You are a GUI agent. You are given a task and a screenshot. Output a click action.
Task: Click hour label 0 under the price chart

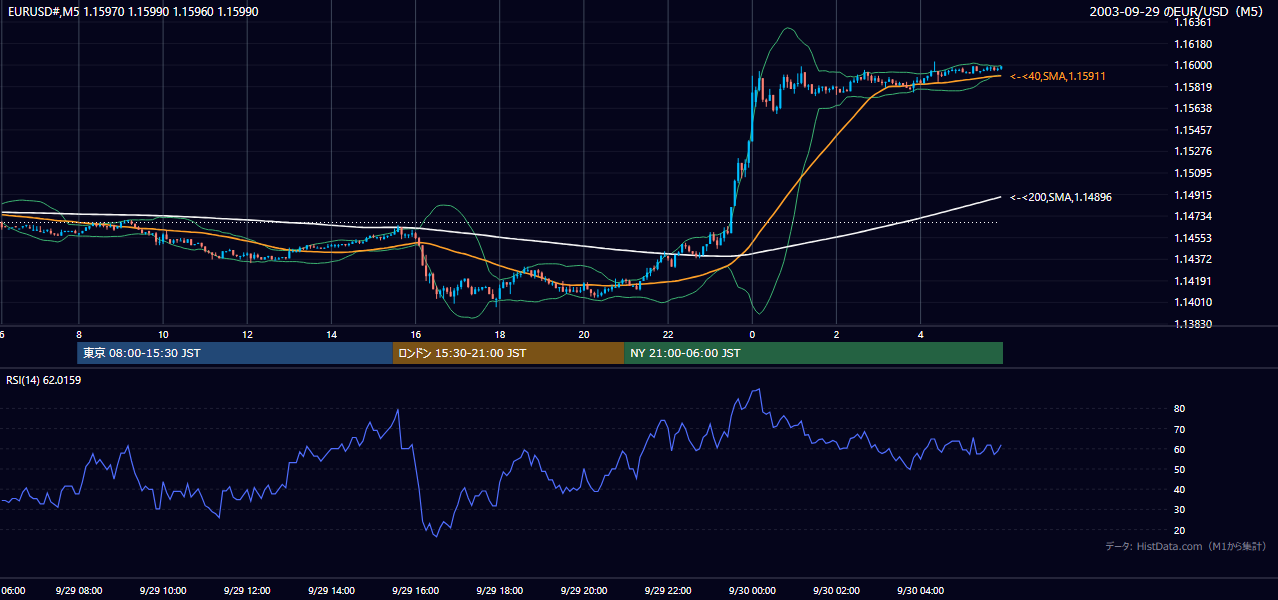click(752, 334)
